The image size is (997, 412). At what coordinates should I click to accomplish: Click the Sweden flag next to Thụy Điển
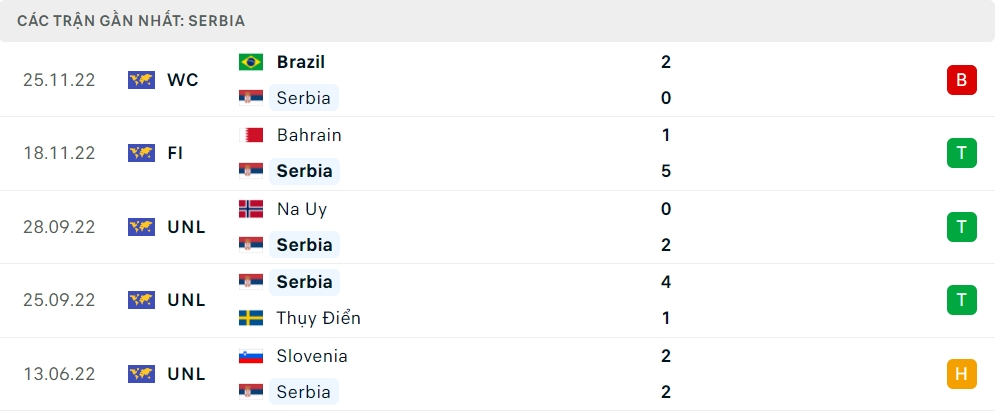tap(251, 318)
